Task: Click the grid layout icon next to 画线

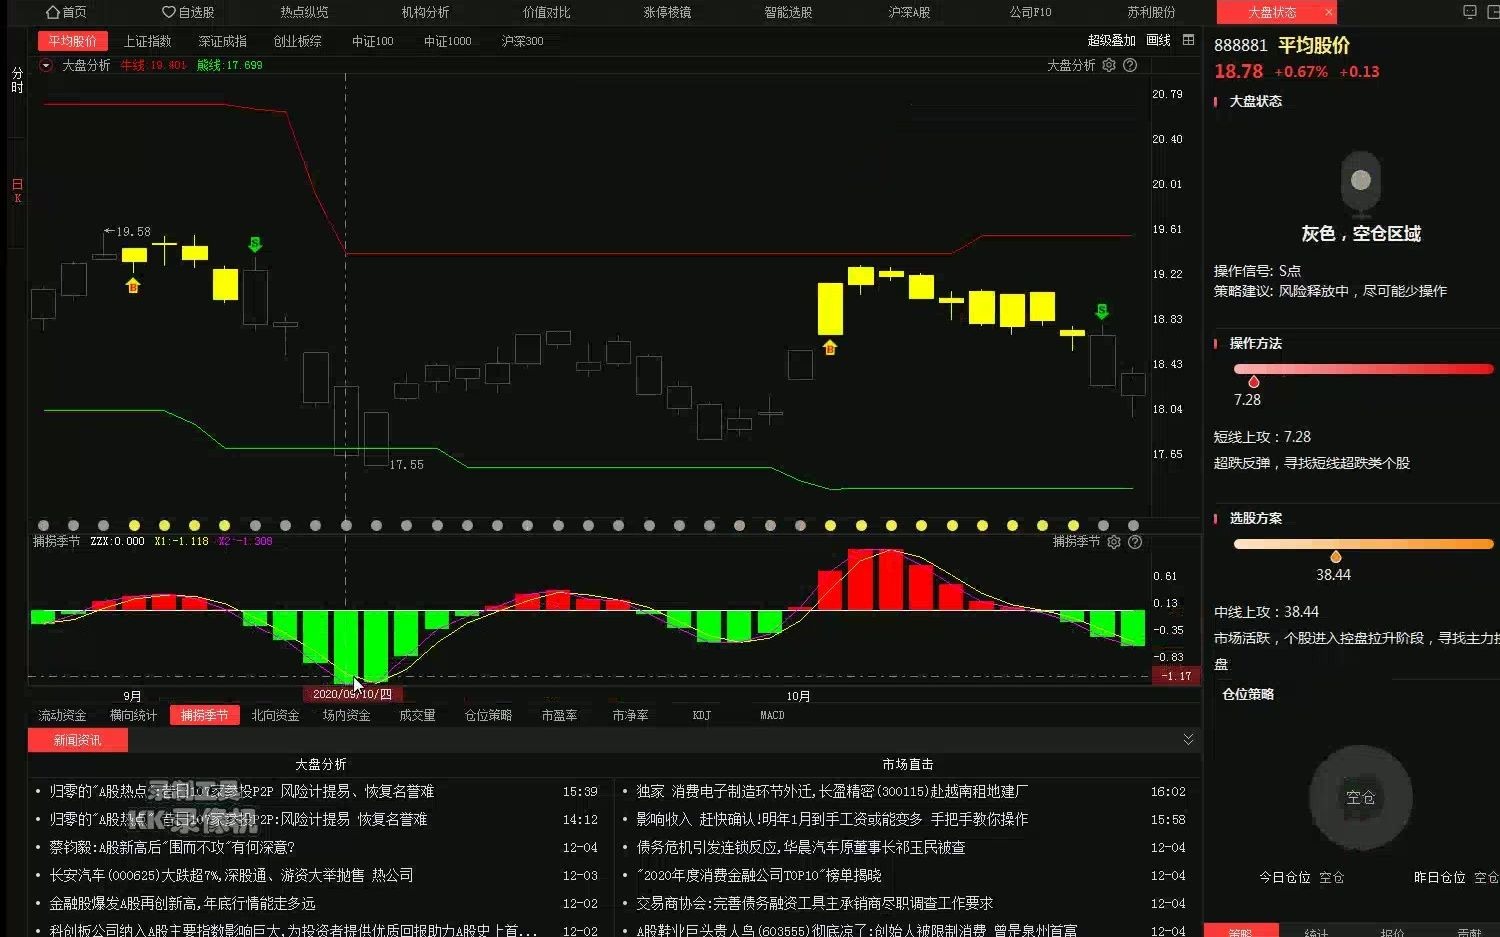Action: click(x=1188, y=40)
